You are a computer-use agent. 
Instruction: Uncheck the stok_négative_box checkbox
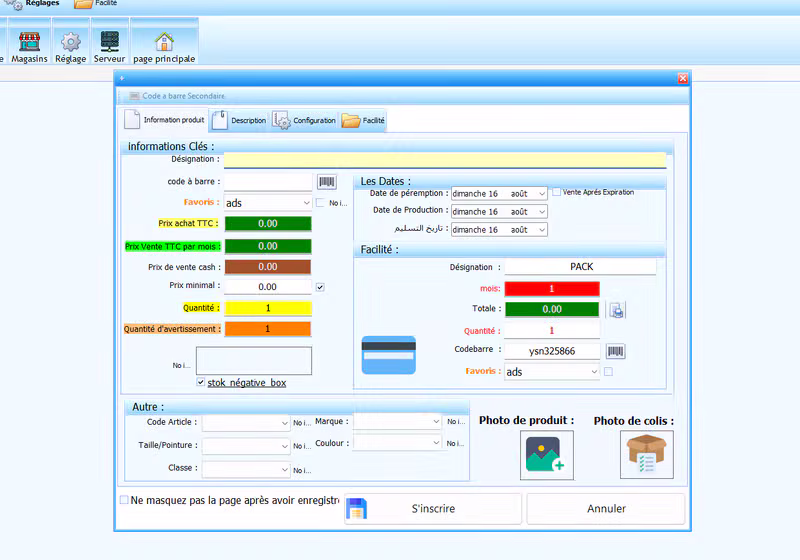tap(201, 382)
